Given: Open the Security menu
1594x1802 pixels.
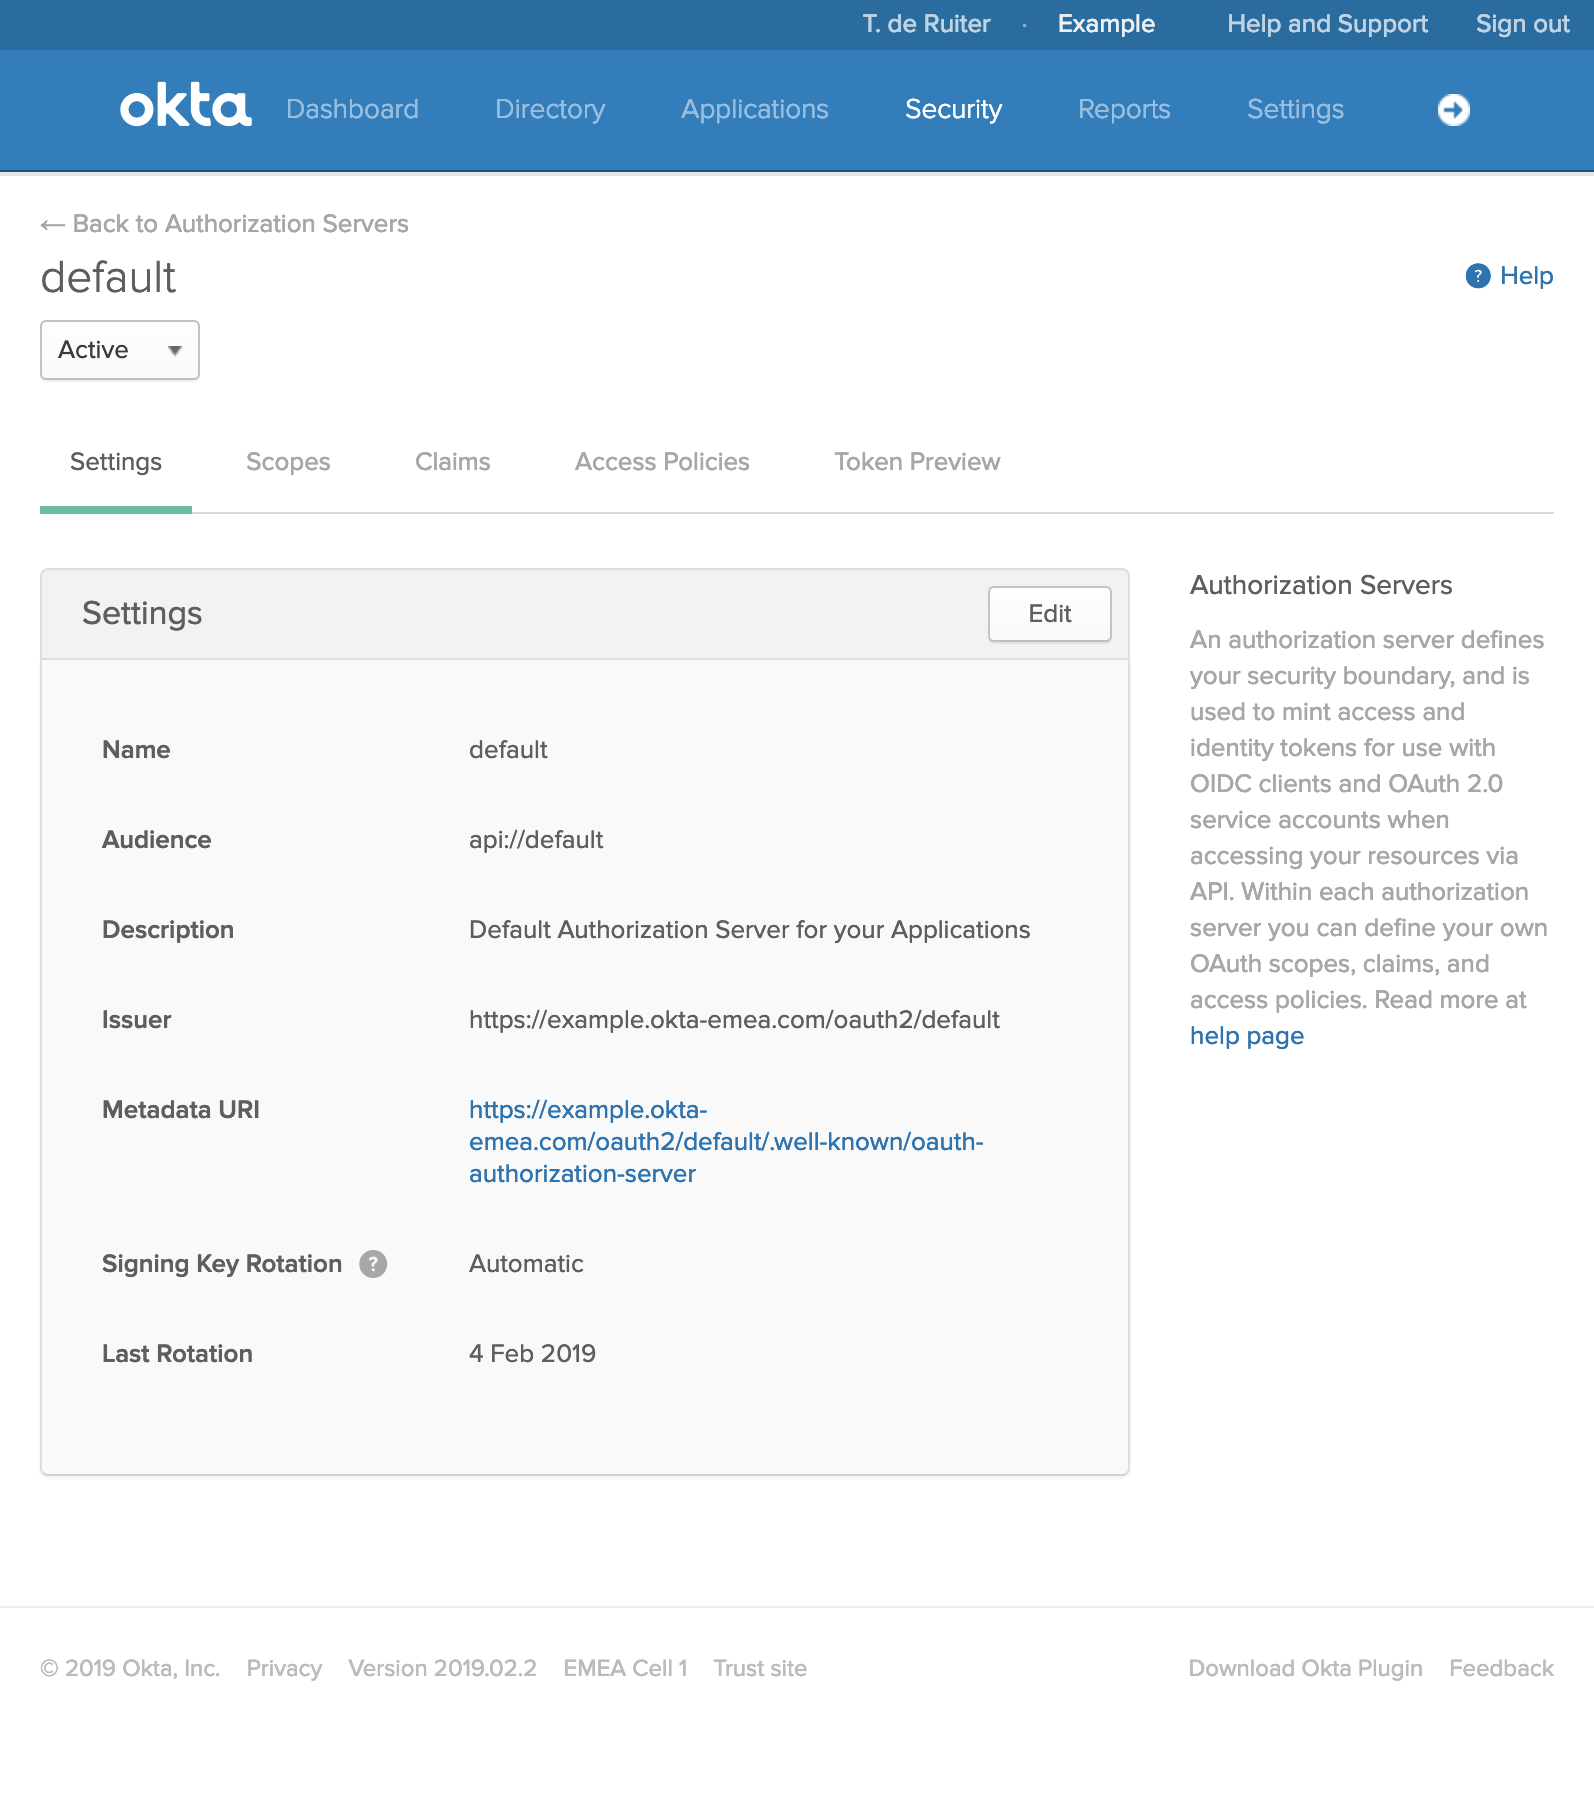Looking at the screenshot, I should point(953,109).
